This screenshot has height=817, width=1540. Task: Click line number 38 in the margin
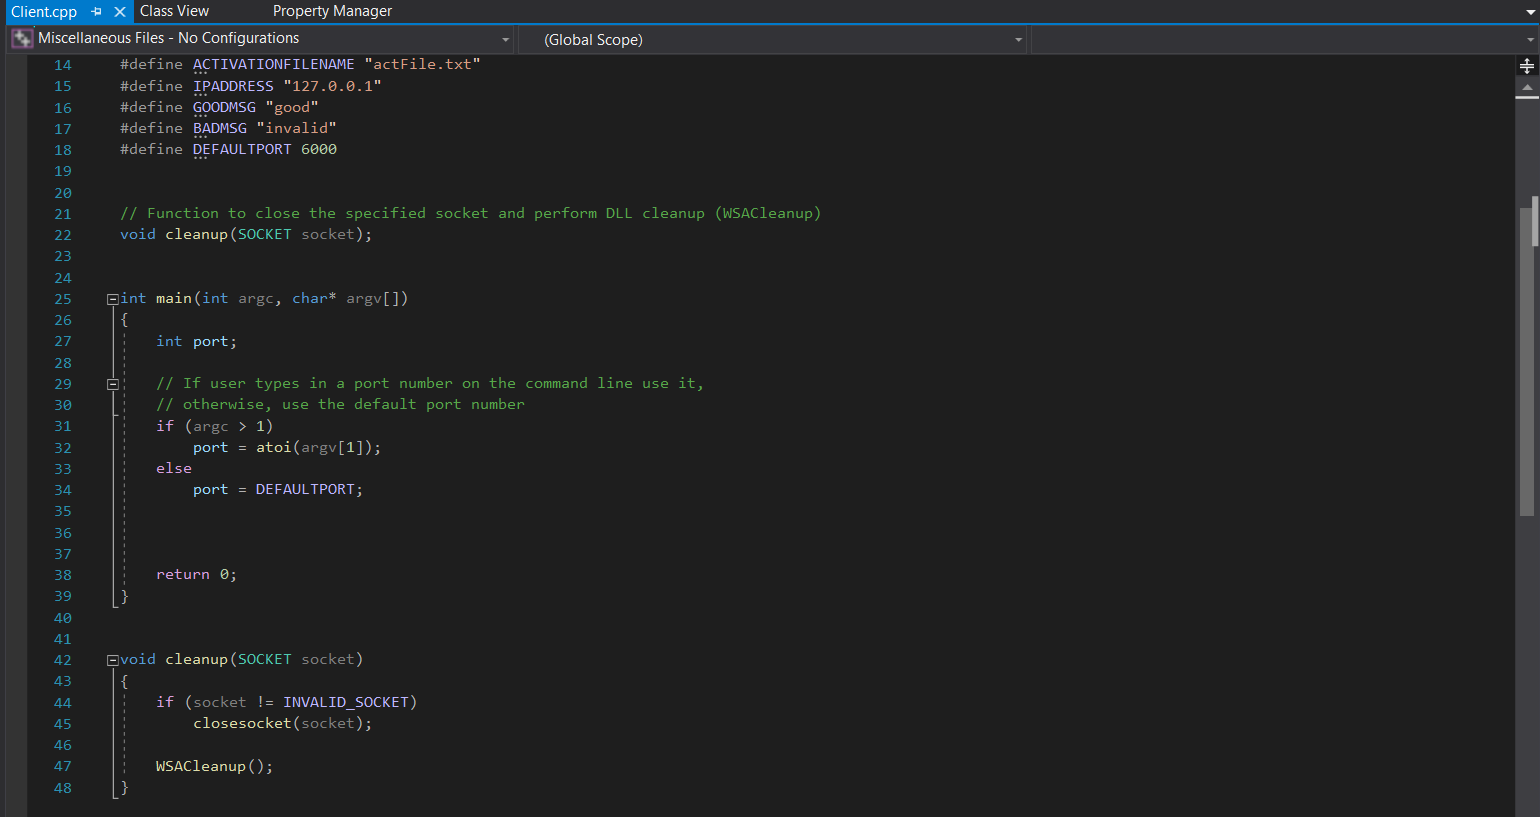(x=62, y=574)
